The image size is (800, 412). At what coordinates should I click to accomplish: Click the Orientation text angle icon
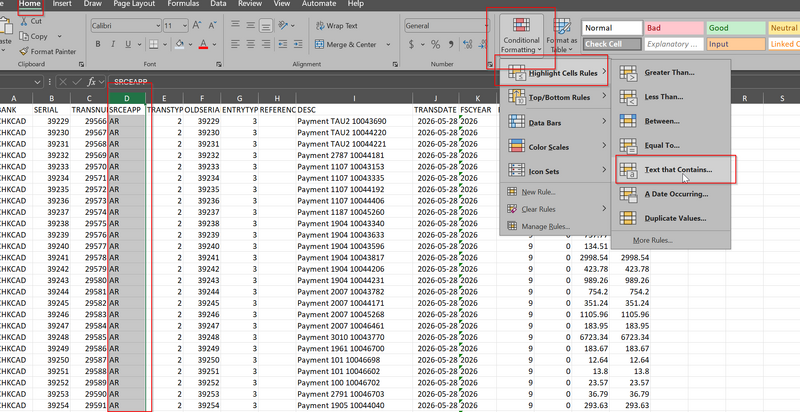tap(283, 25)
